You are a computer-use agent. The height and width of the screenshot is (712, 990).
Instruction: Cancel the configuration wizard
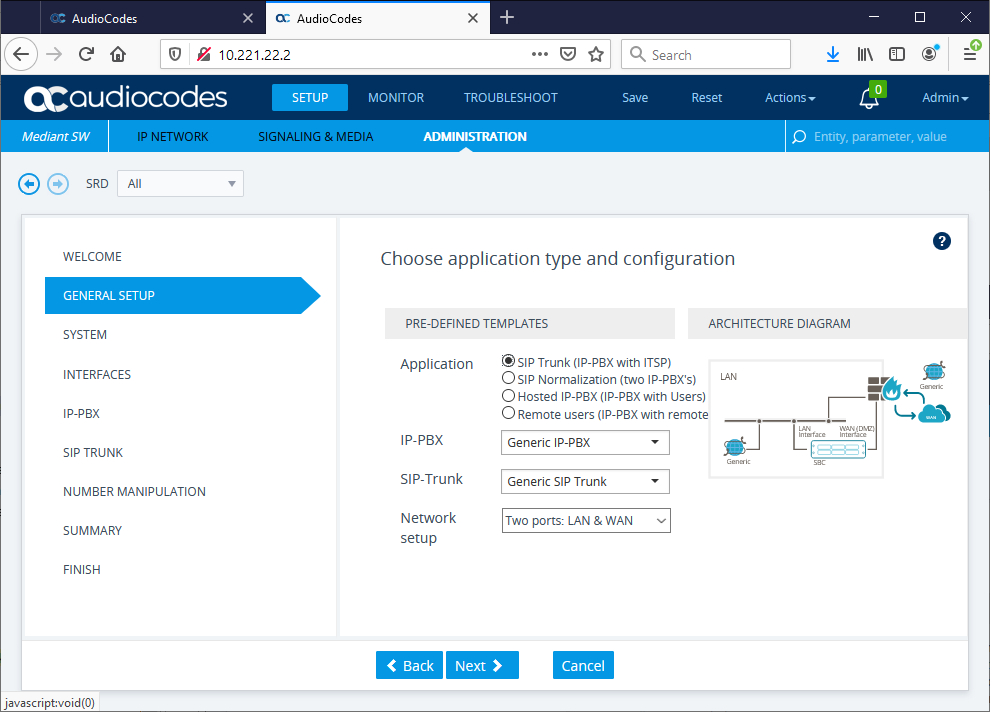click(583, 665)
